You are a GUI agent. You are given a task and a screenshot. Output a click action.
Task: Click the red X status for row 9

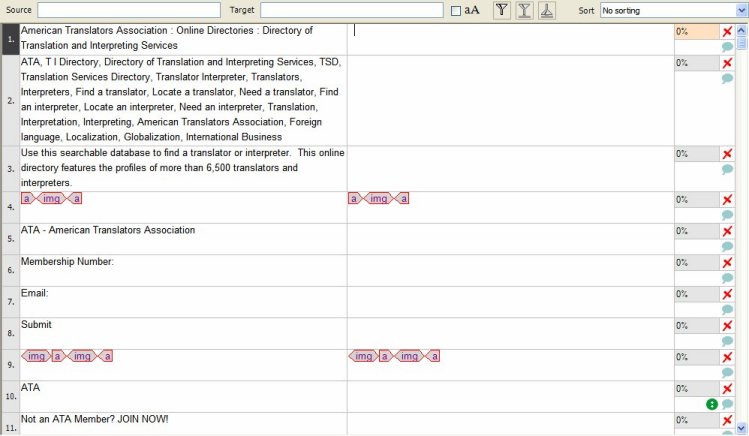click(727, 357)
